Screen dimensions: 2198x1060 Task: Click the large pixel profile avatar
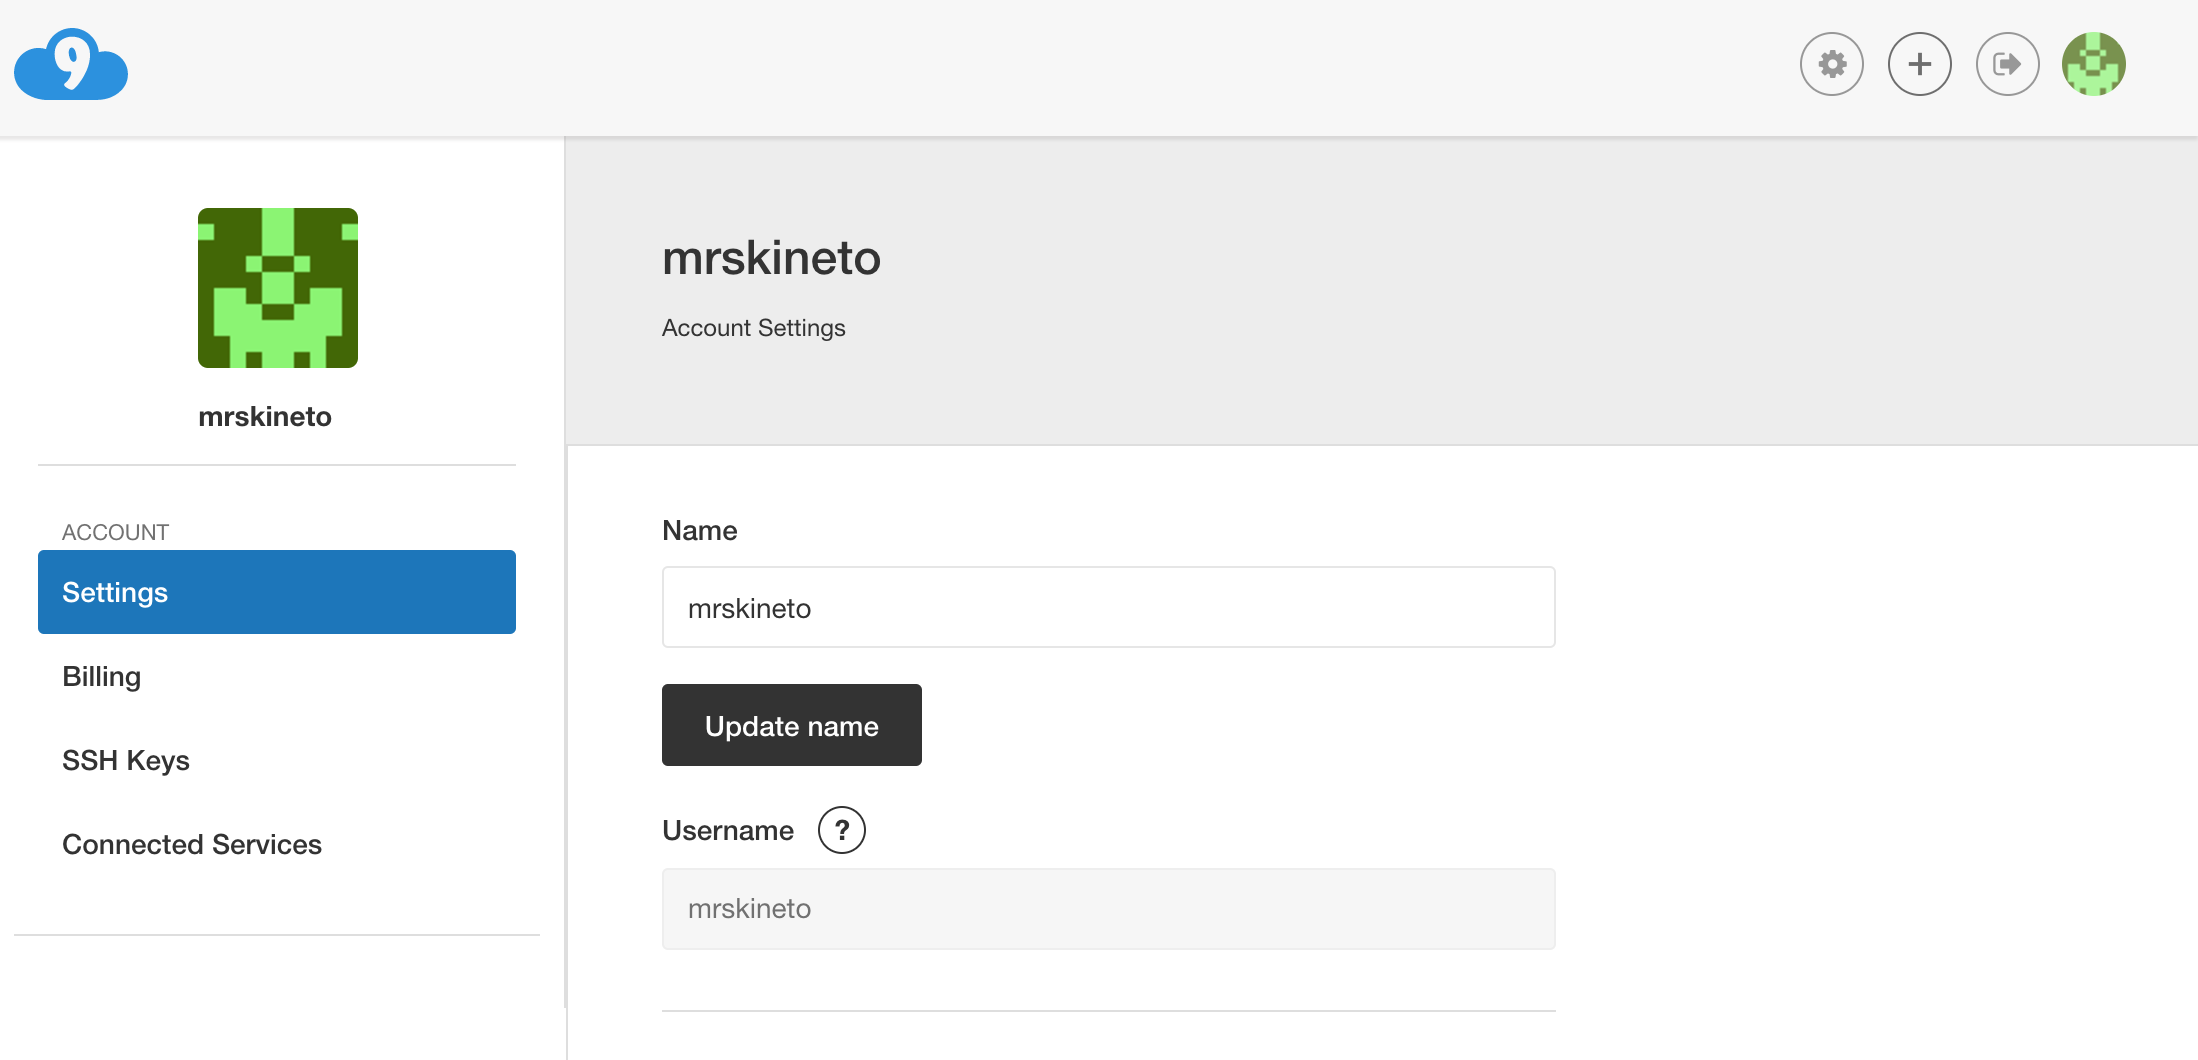click(x=278, y=288)
